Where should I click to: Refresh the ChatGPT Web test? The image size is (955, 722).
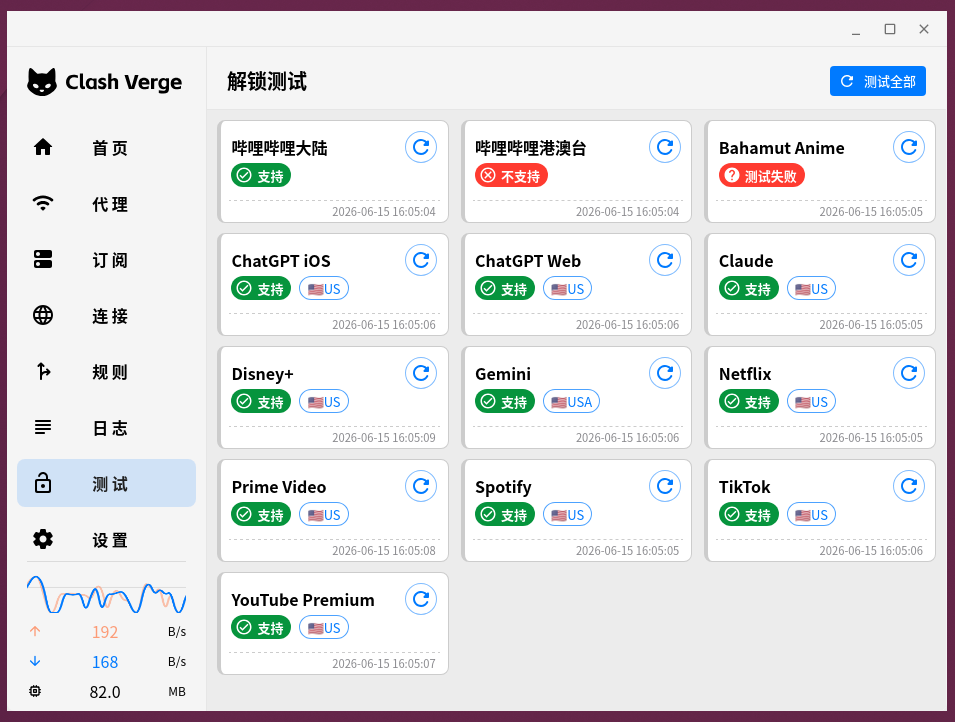[x=664, y=260]
